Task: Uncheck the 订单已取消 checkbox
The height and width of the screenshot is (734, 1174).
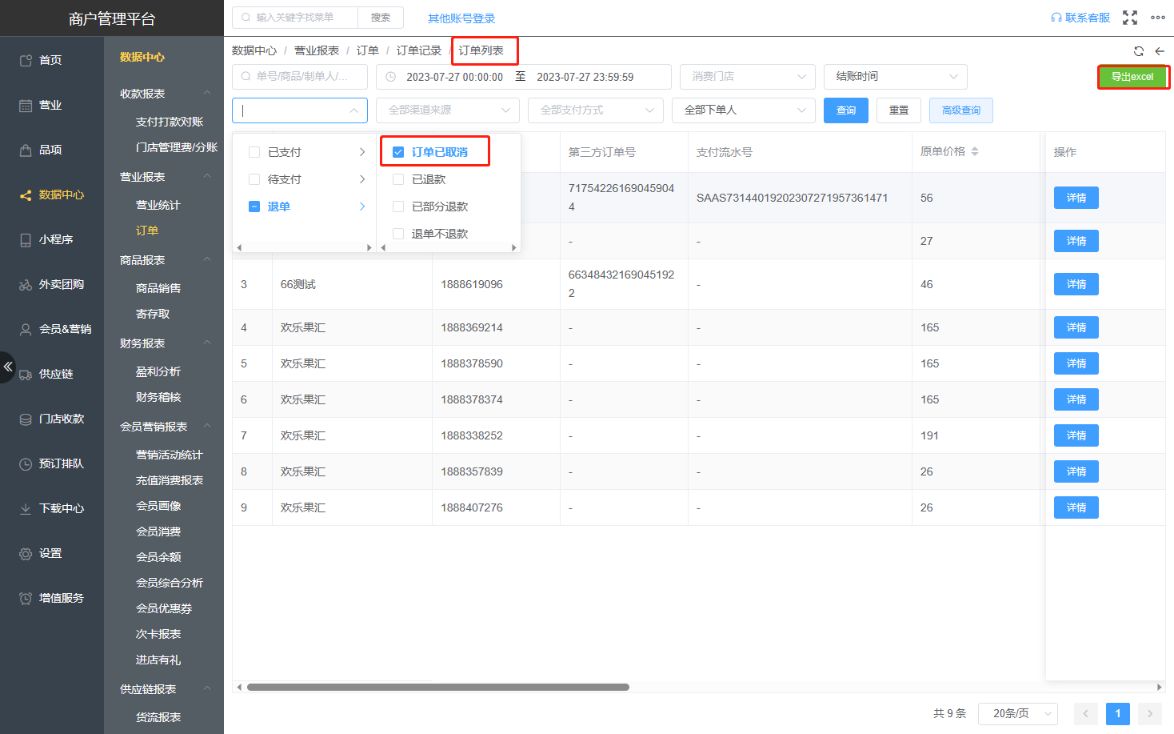Action: click(x=398, y=152)
